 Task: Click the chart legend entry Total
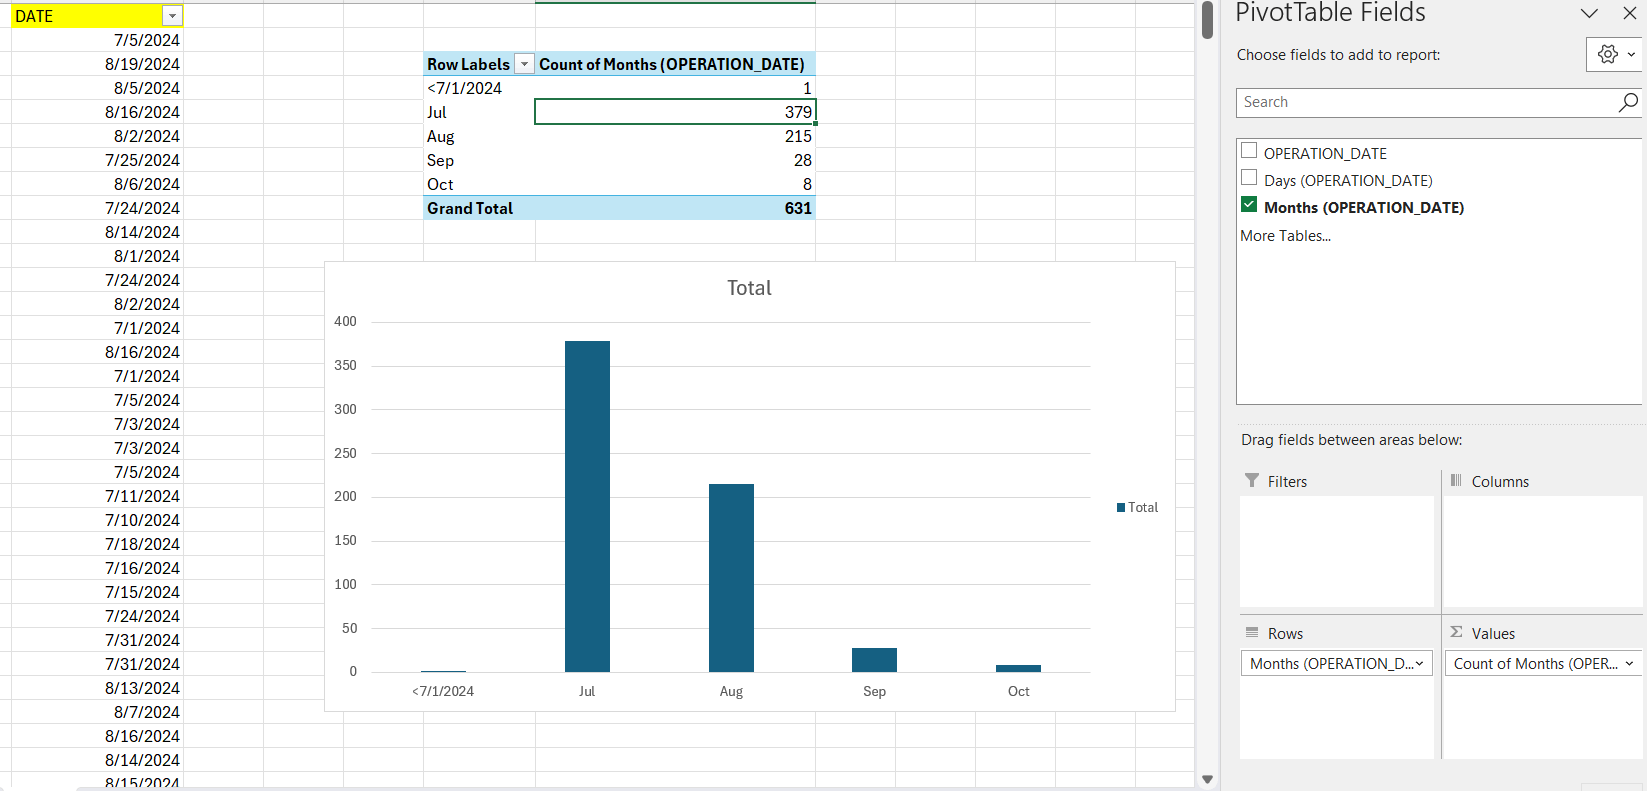click(1137, 507)
